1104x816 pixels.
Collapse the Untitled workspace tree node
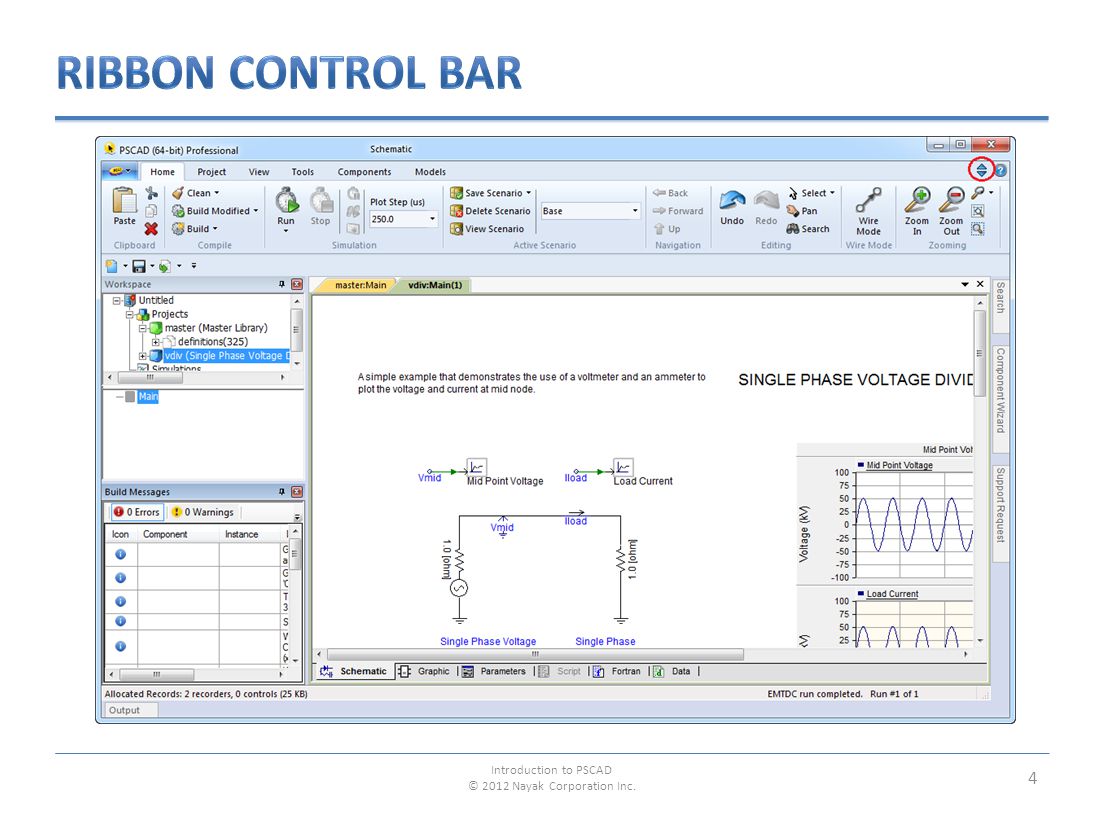(117, 300)
